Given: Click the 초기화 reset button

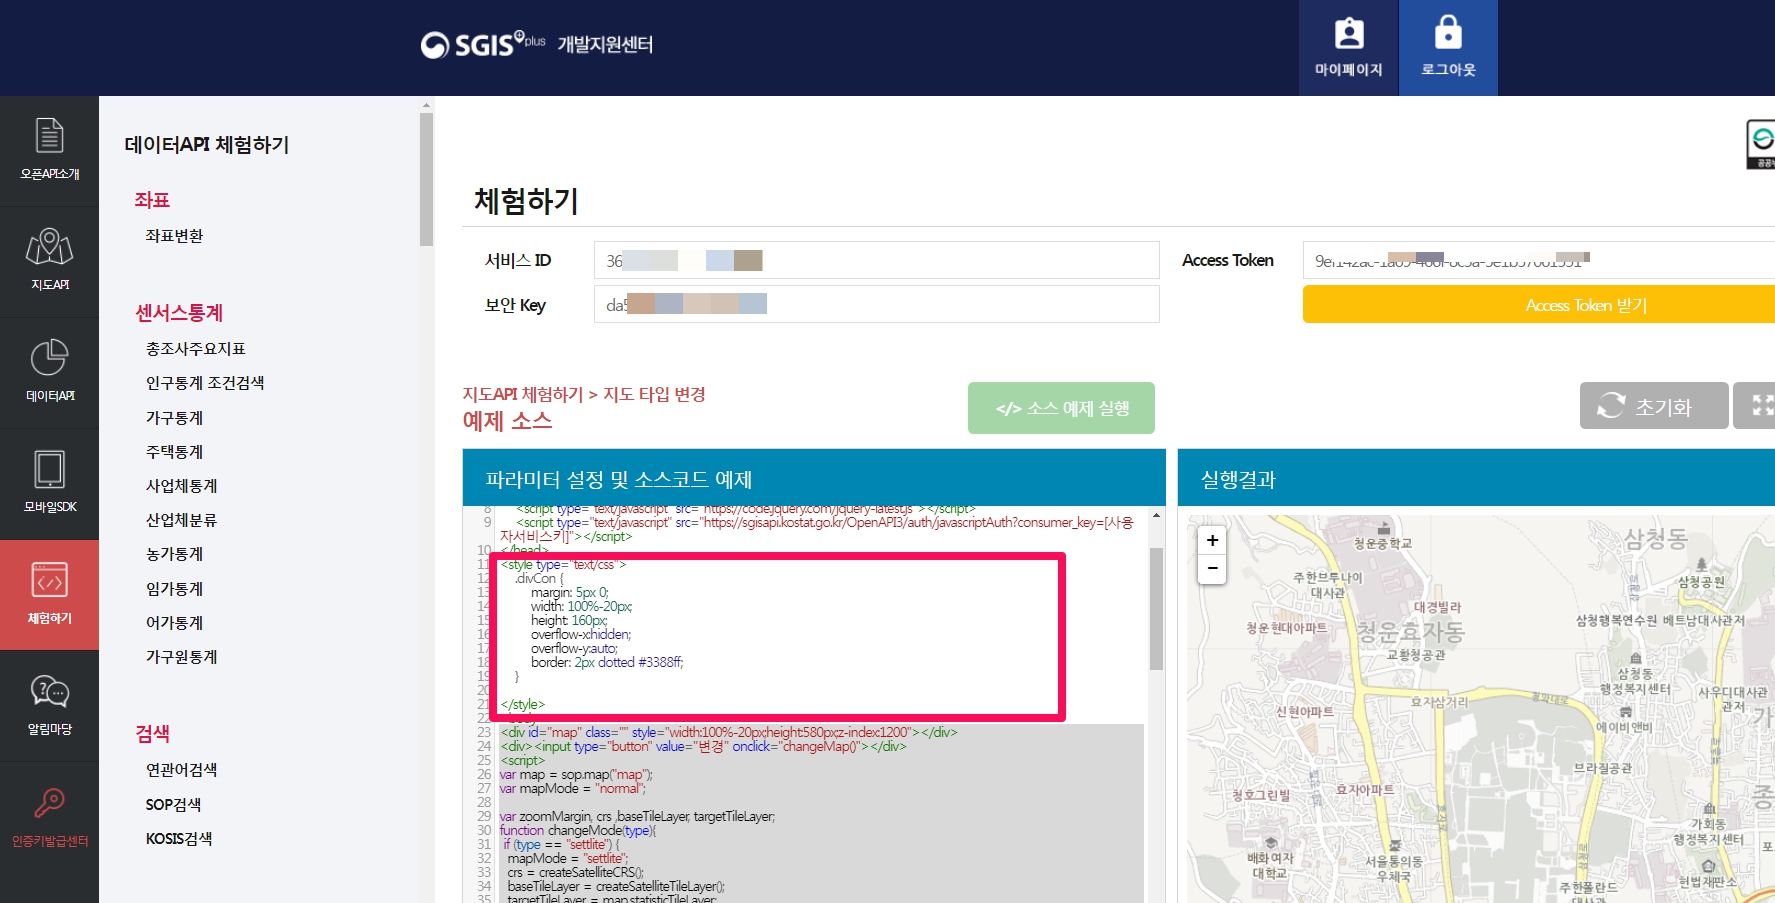Looking at the screenshot, I should pyautogui.click(x=1654, y=405).
